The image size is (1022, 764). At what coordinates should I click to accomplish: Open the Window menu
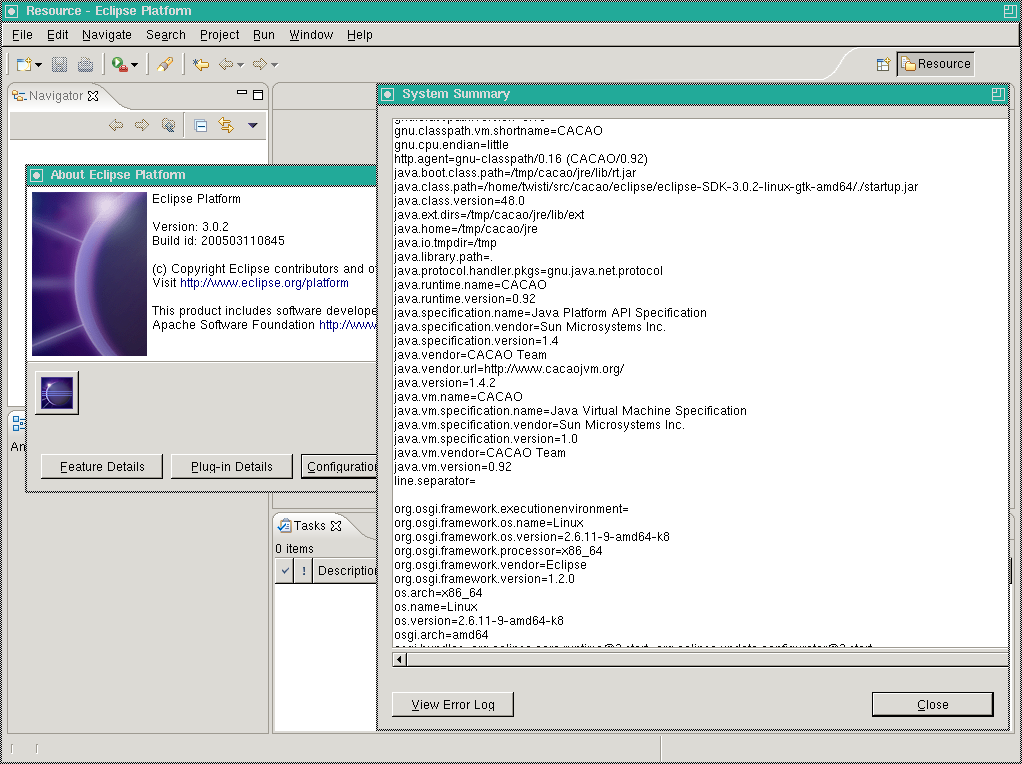[311, 35]
